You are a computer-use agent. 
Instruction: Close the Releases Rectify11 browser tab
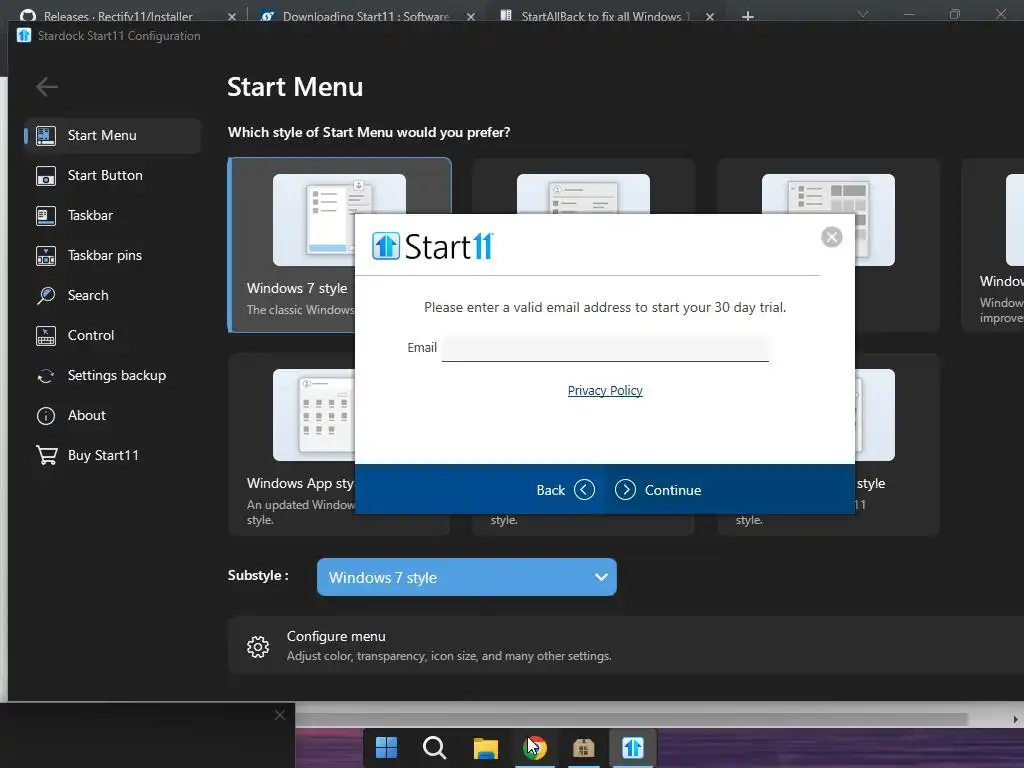(232, 17)
